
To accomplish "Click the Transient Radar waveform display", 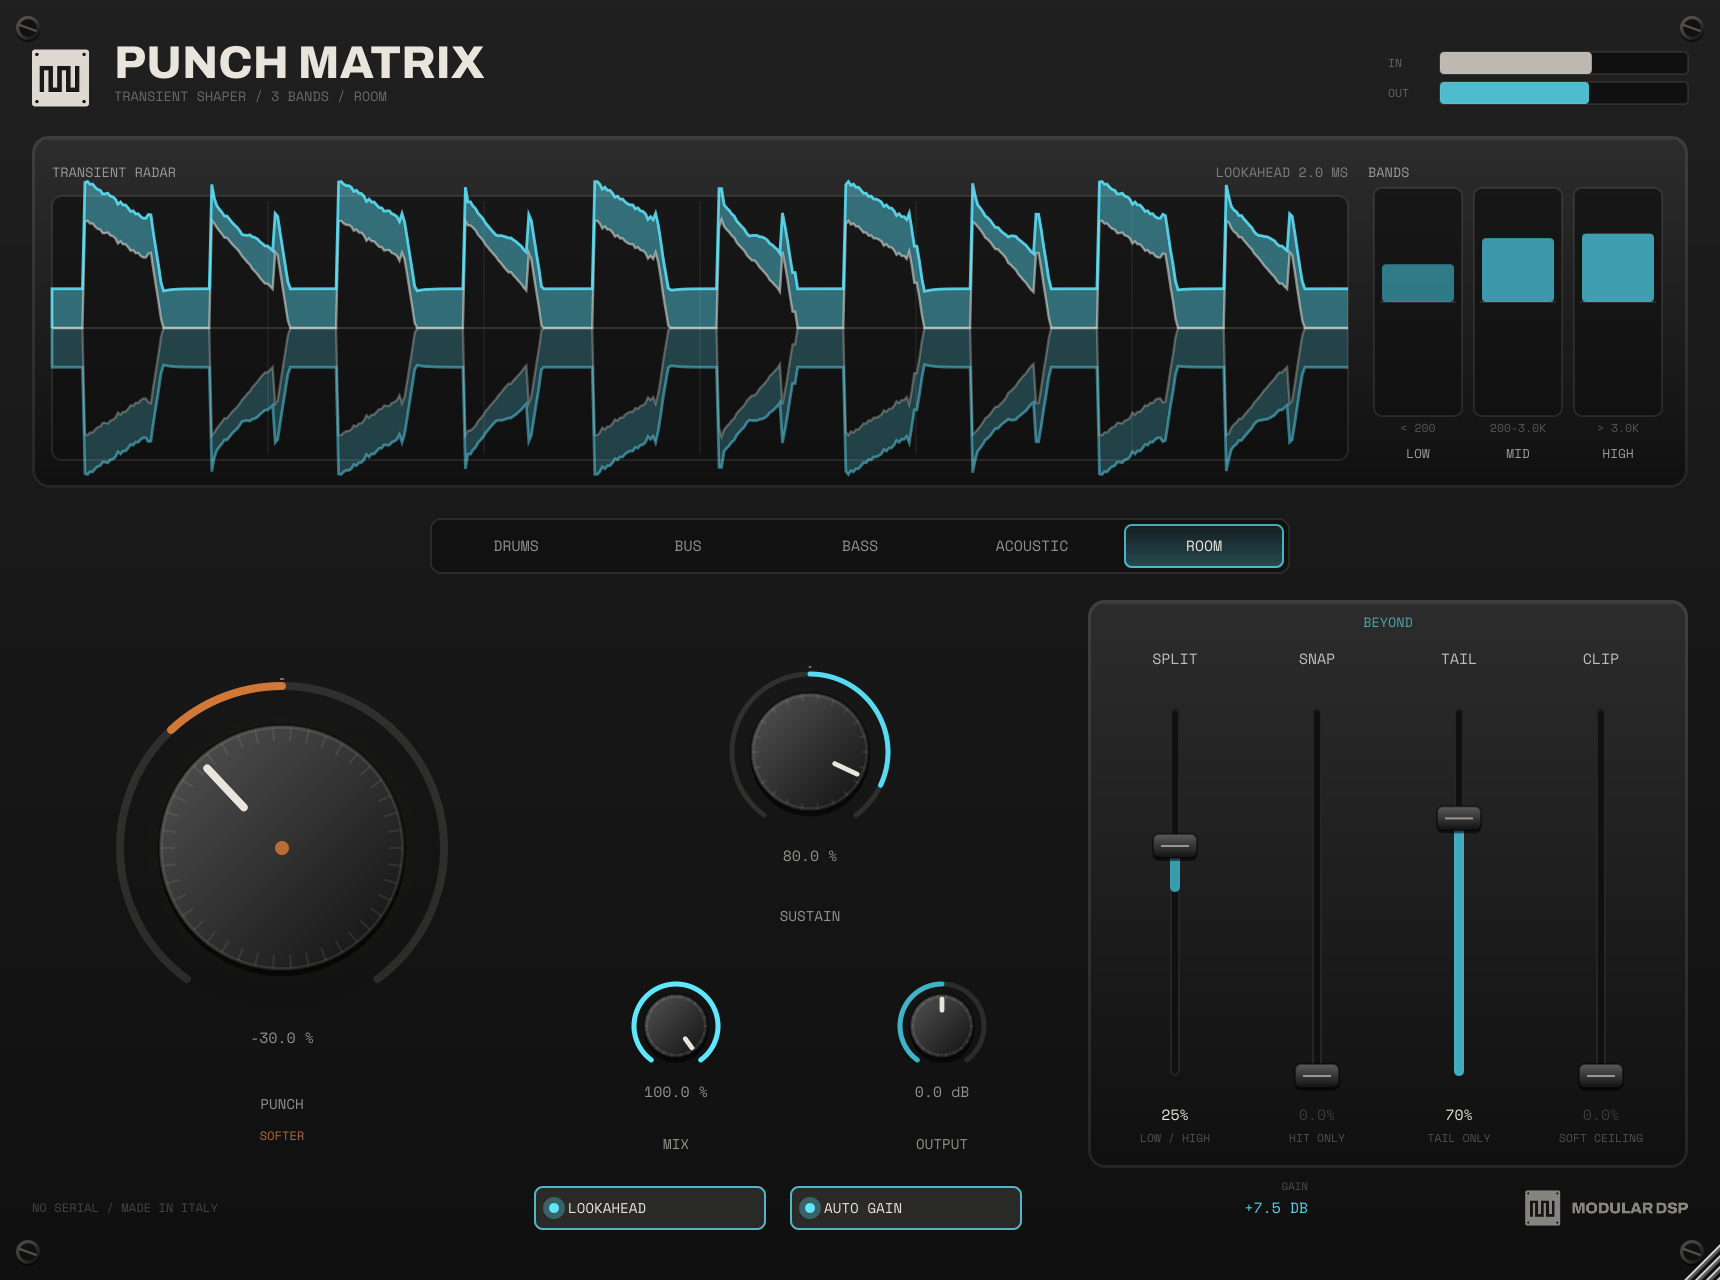I will (700, 328).
